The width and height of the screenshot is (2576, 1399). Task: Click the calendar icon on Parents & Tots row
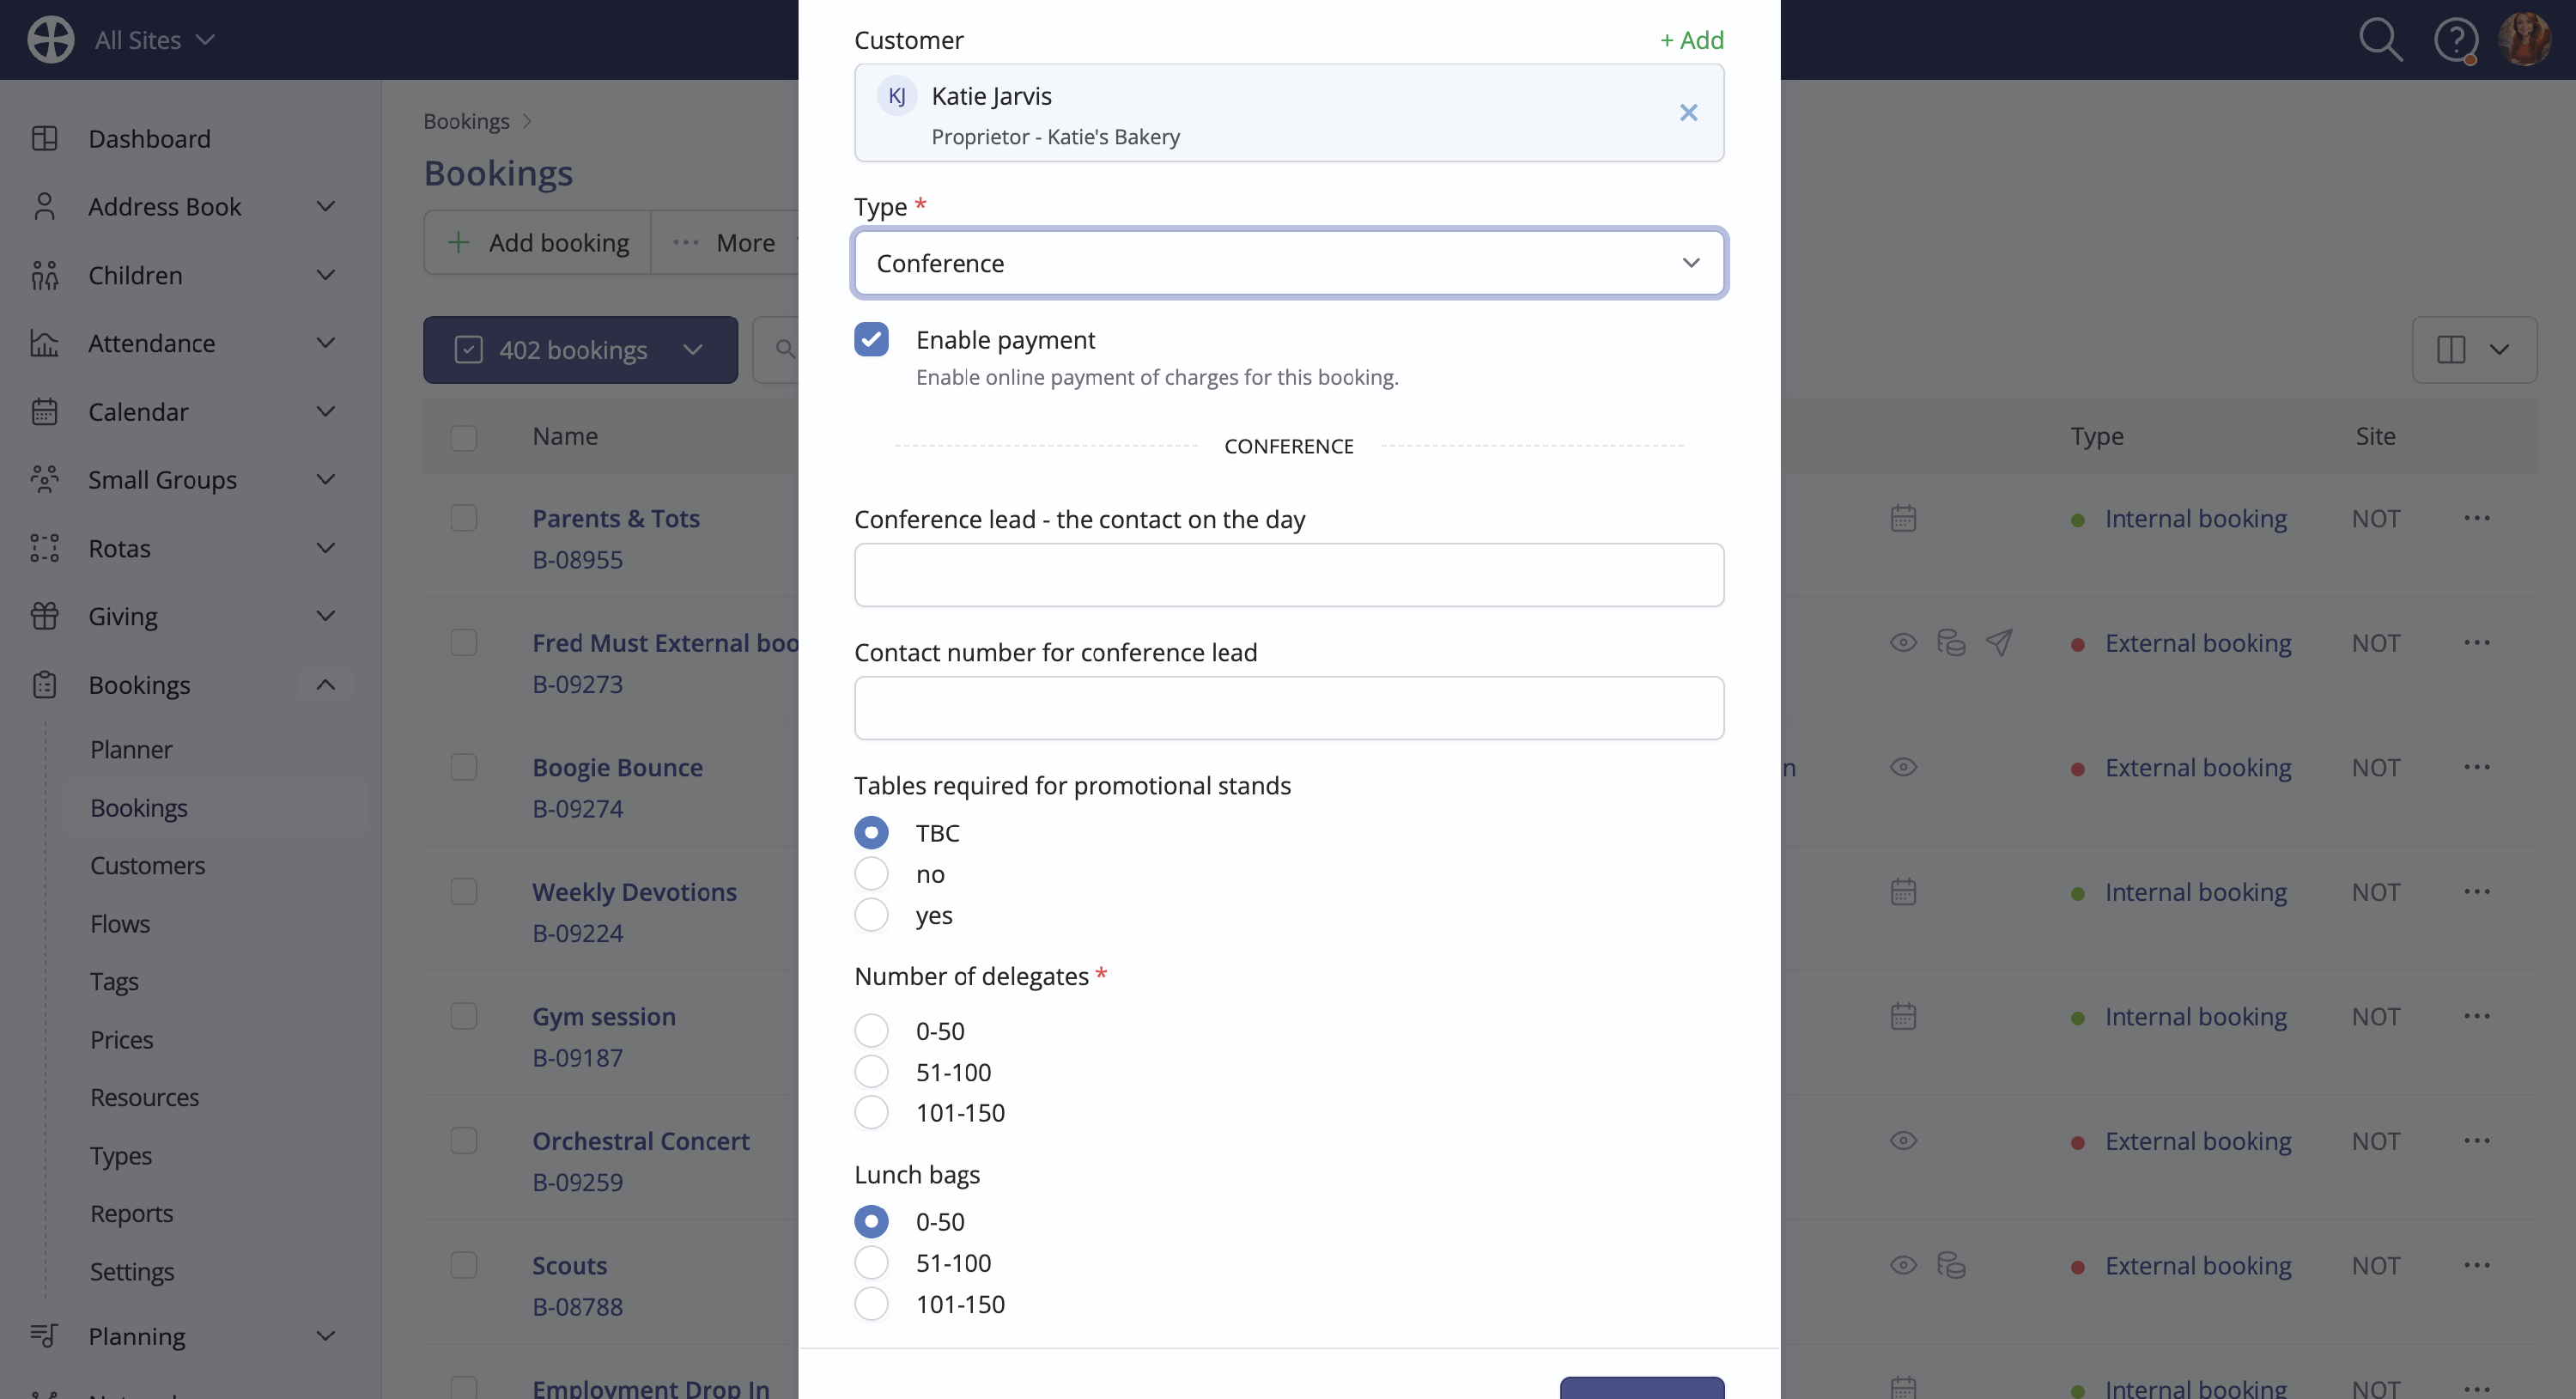(x=1903, y=518)
